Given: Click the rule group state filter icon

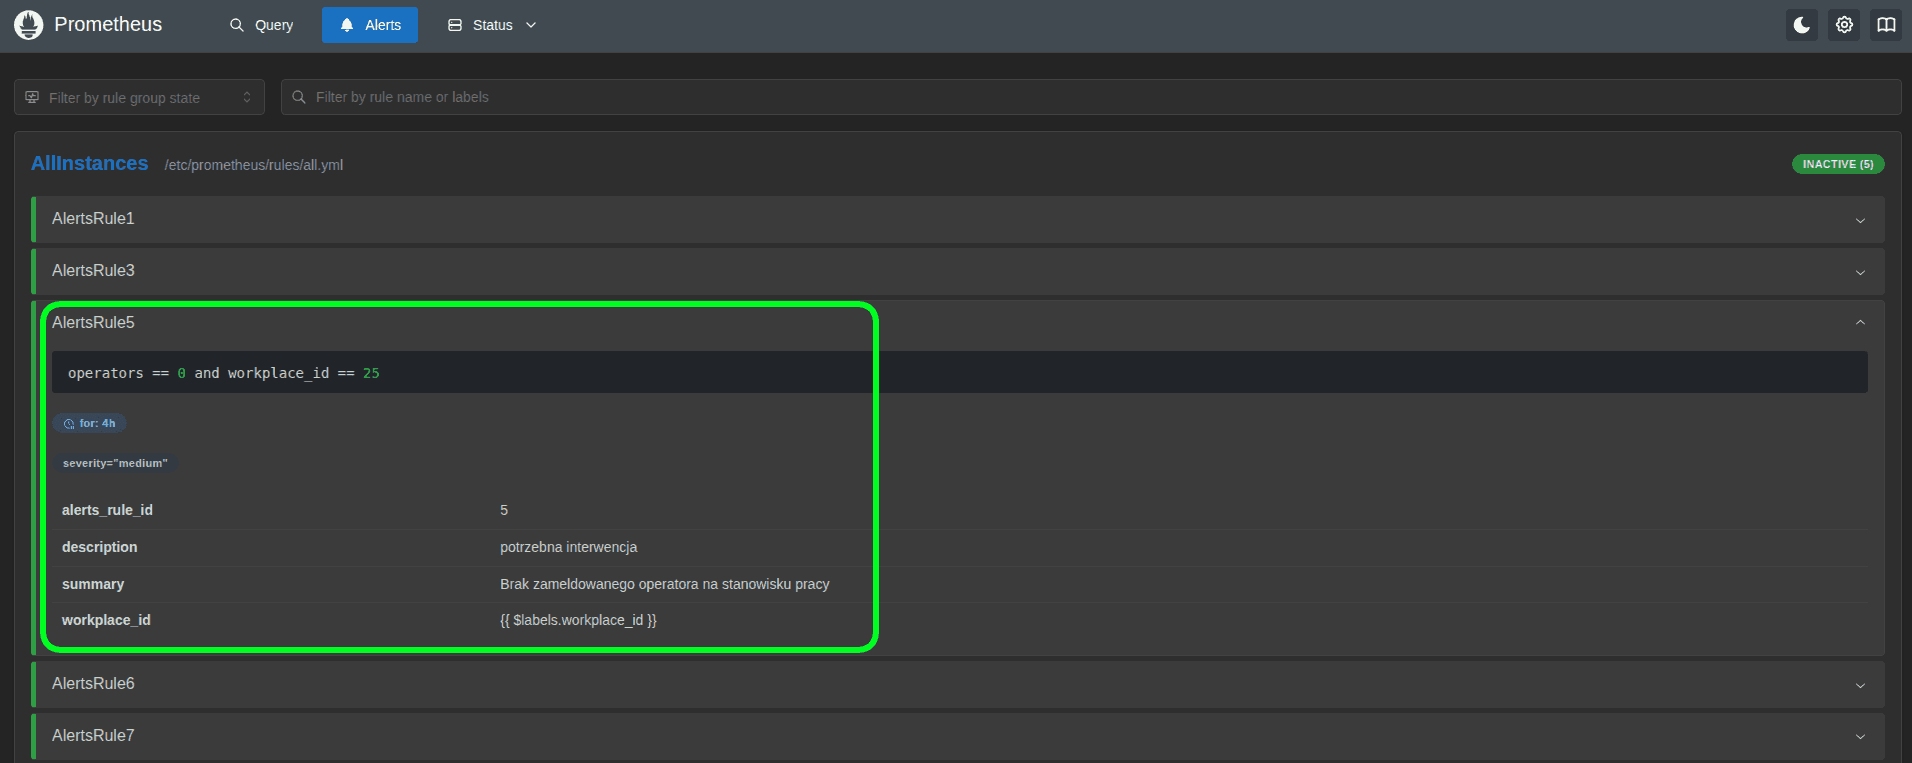Looking at the screenshot, I should [x=32, y=97].
